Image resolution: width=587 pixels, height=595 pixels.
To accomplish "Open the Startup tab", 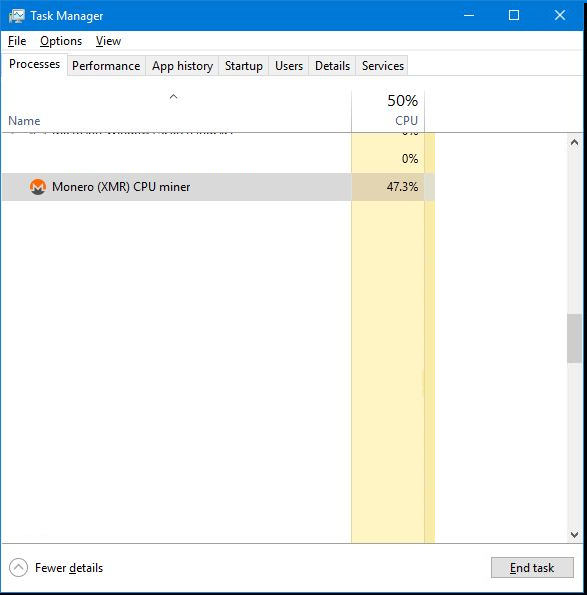I will [244, 66].
